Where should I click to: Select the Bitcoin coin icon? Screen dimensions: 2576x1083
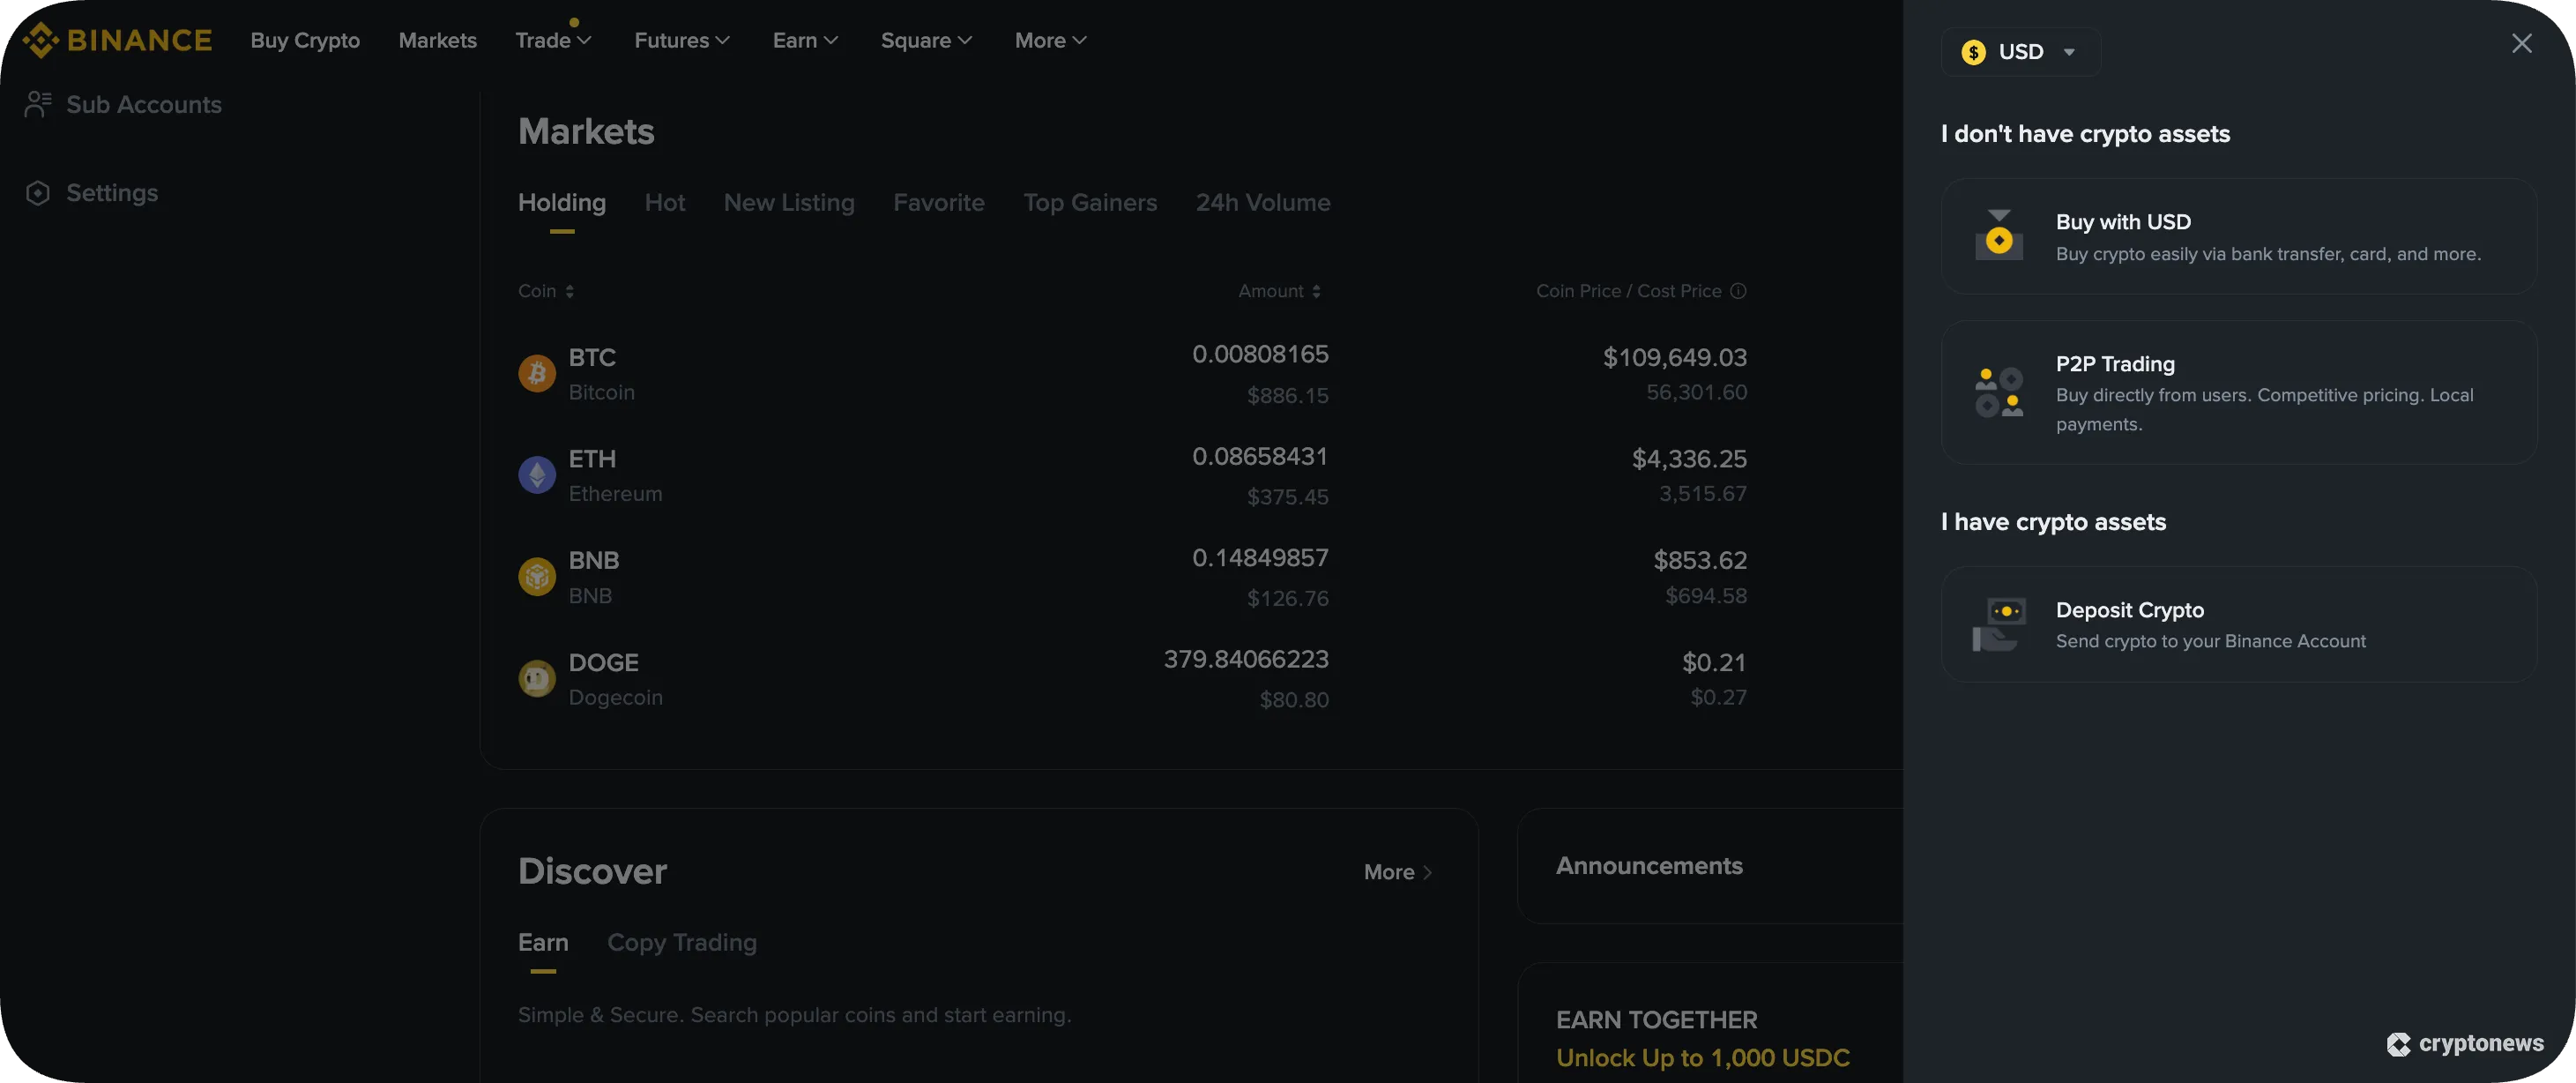tap(537, 373)
